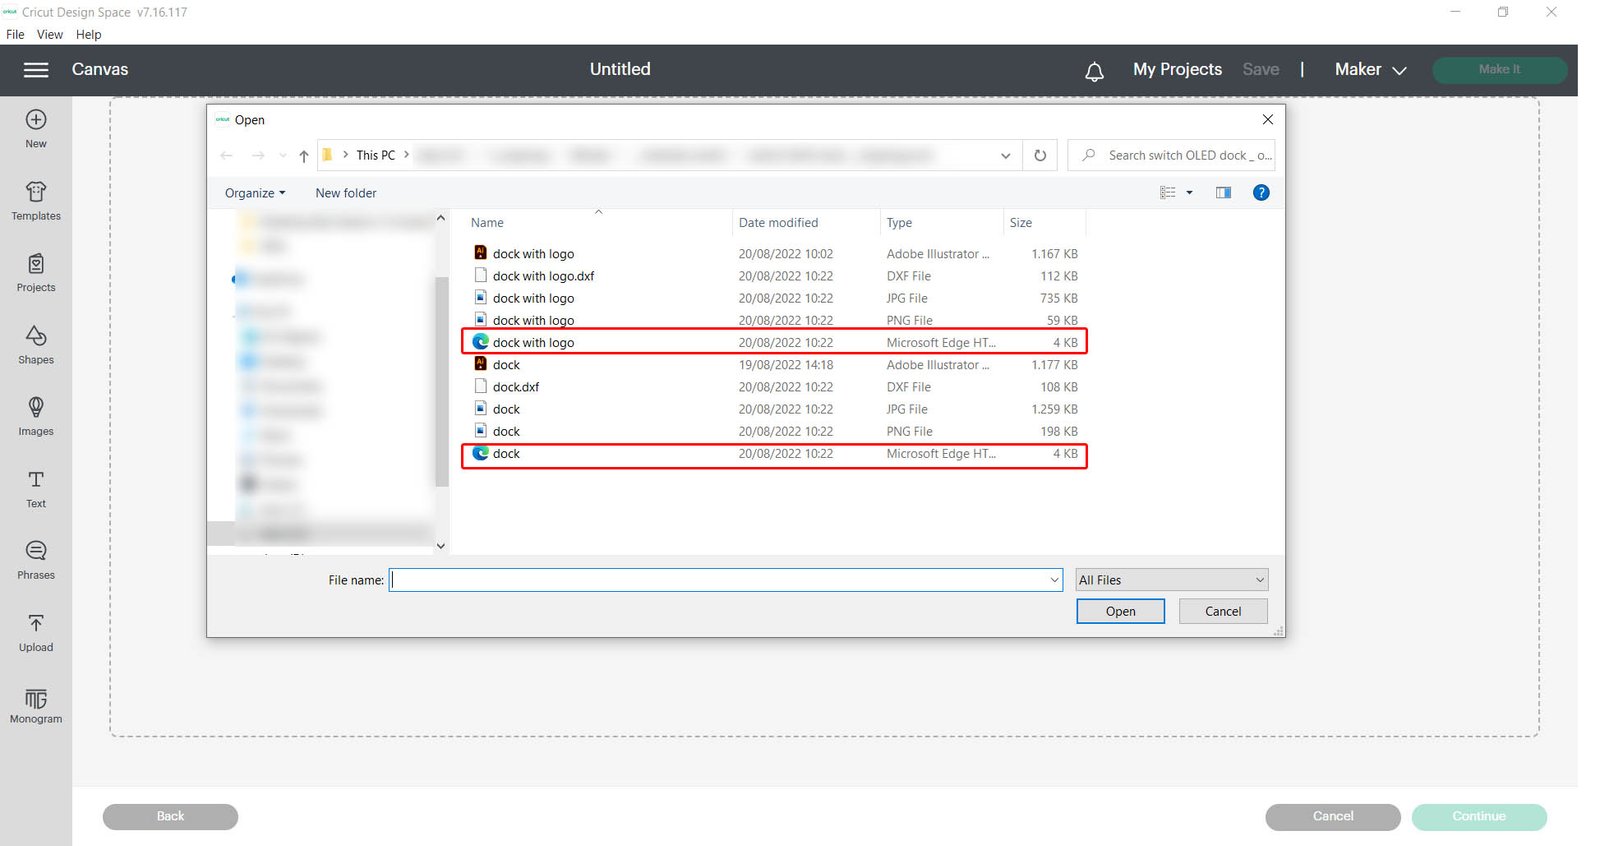
Task: Select the 'dock' Microsoft Edge HTML file
Action: pos(774,454)
